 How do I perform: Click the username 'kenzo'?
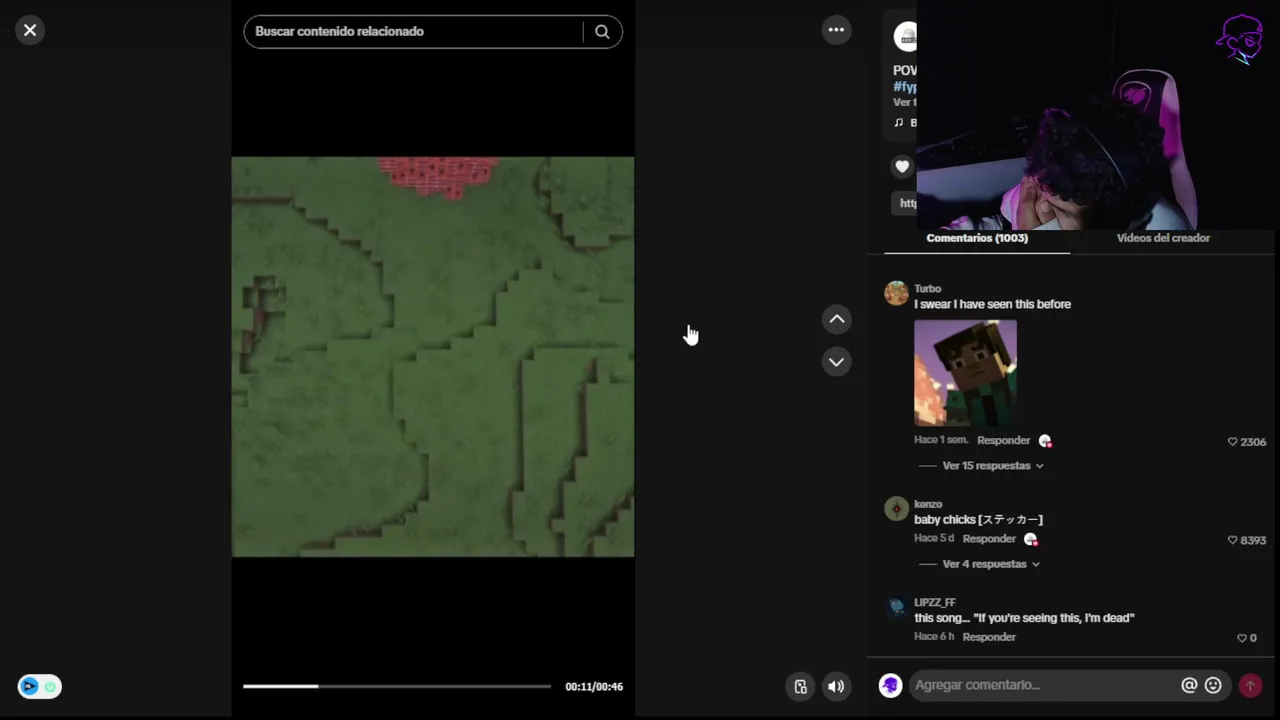pos(928,504)
